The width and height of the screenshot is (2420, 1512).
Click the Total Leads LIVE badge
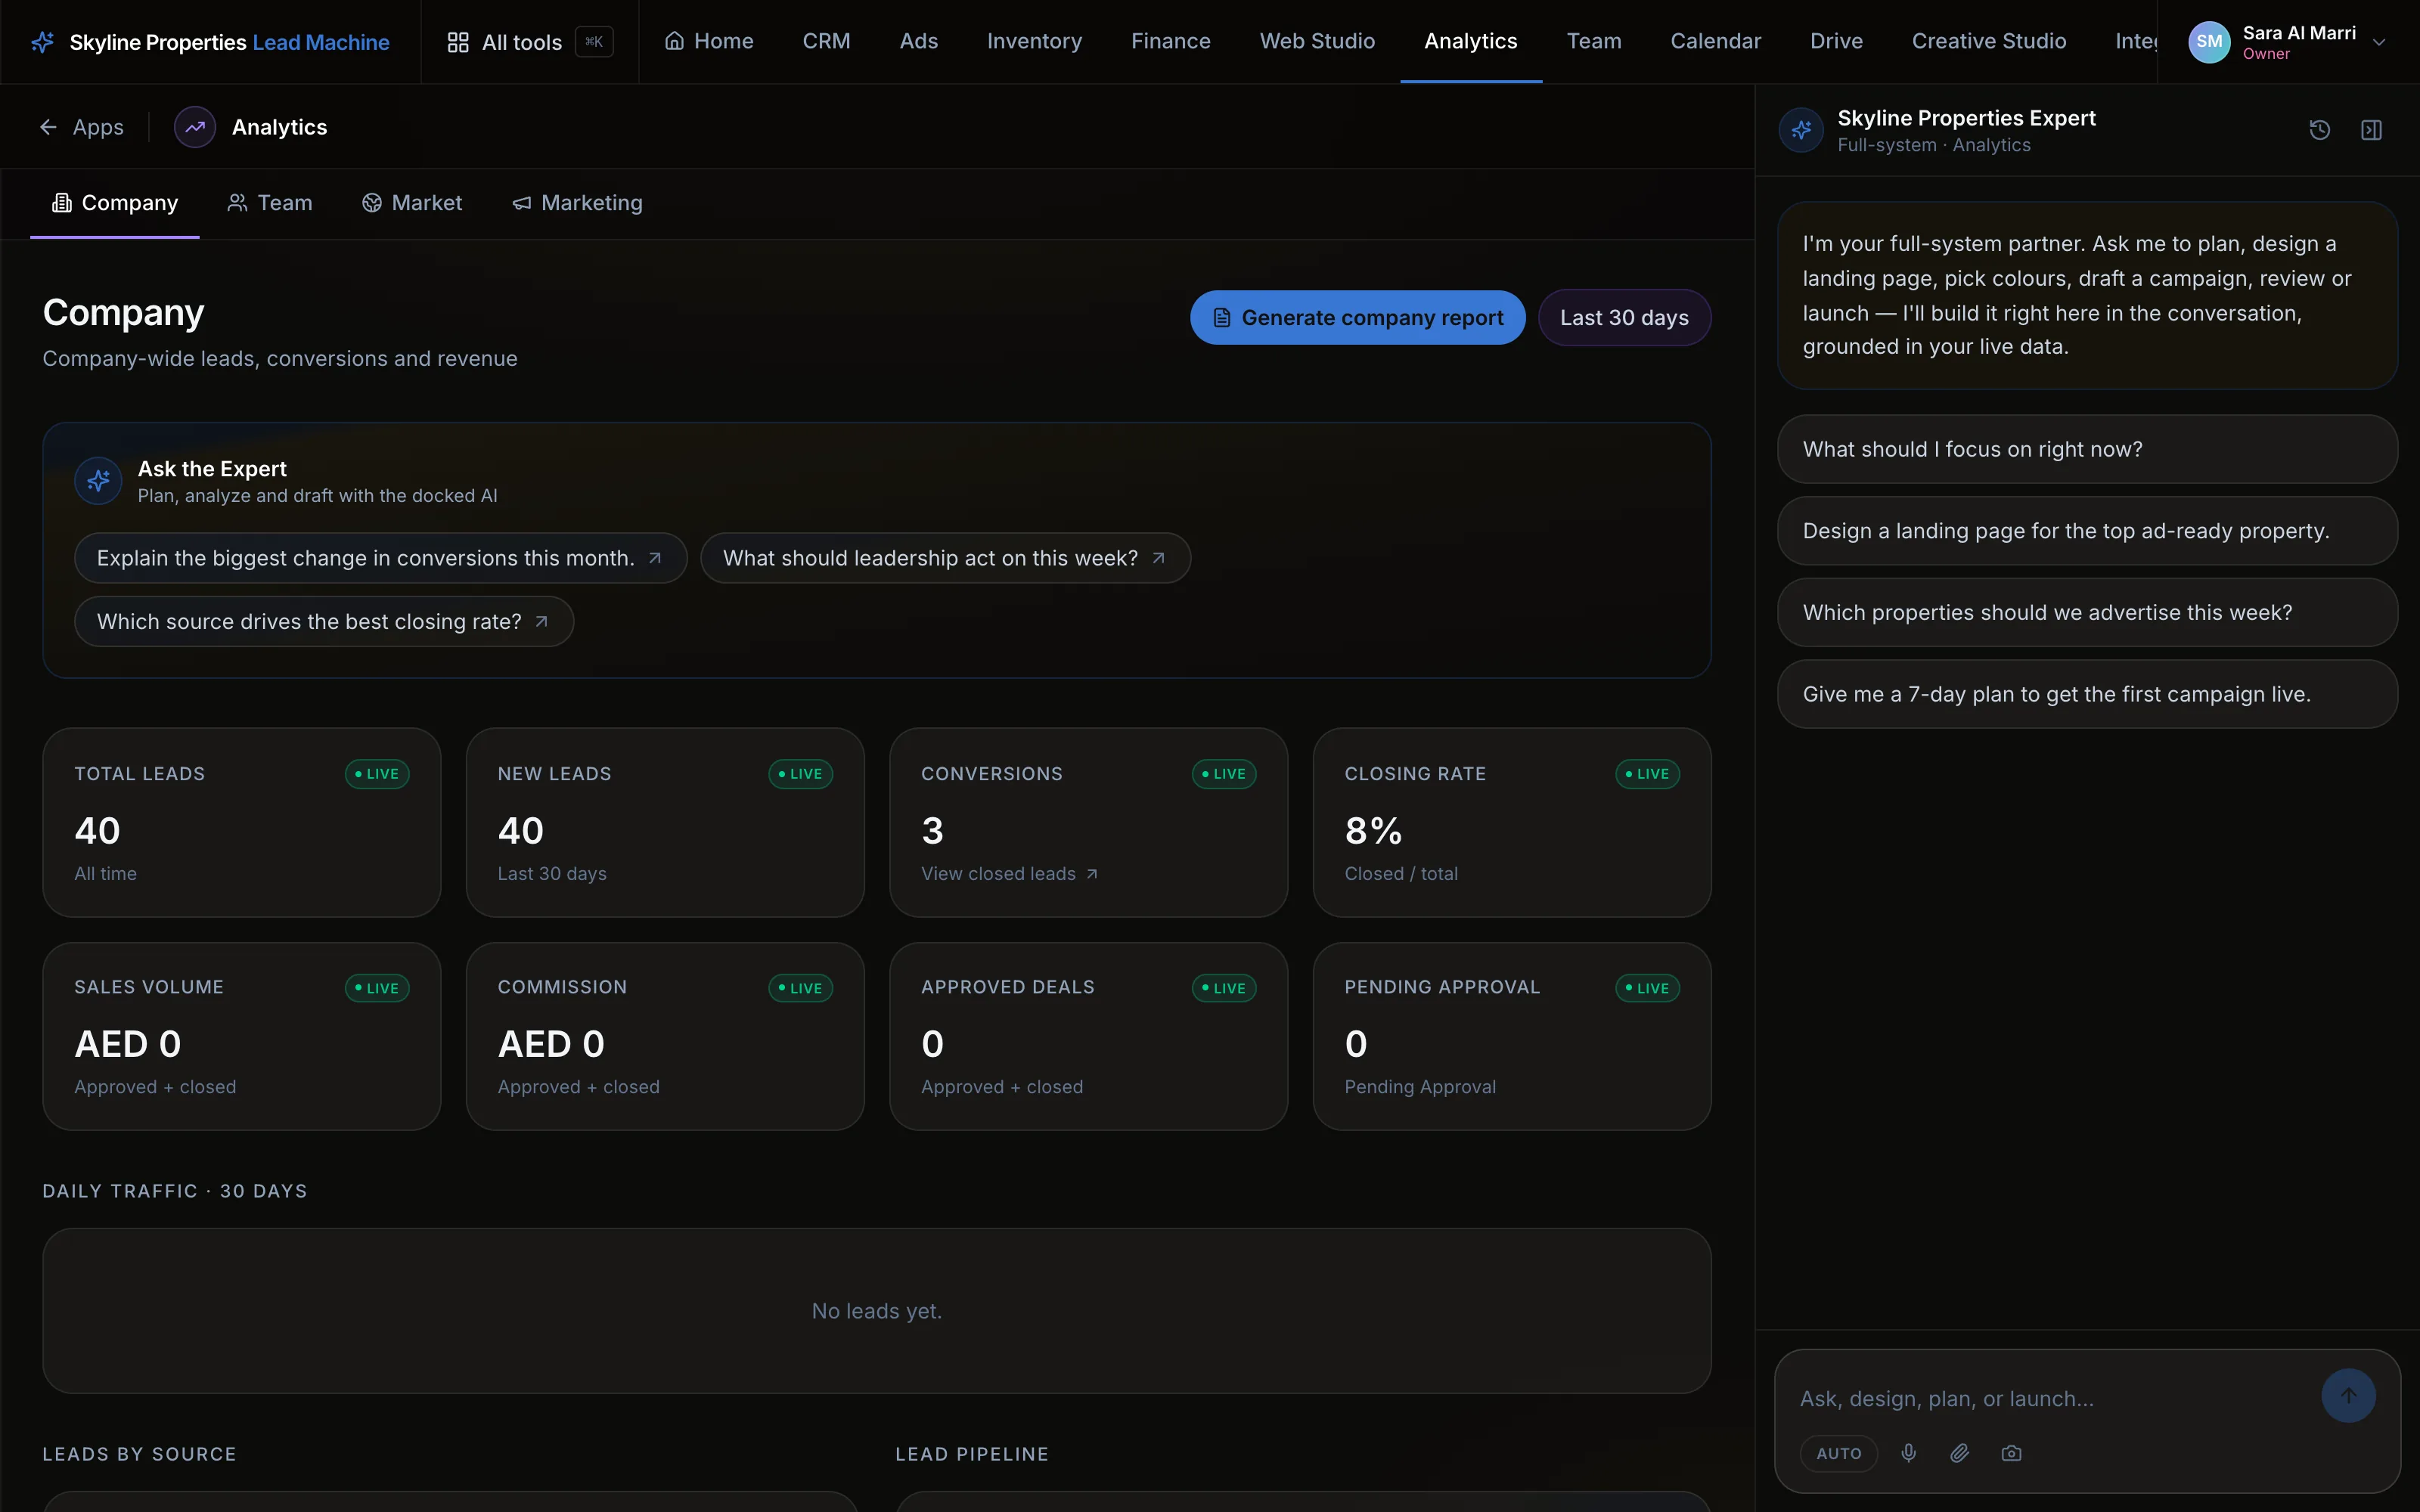[x=377, y=774]
